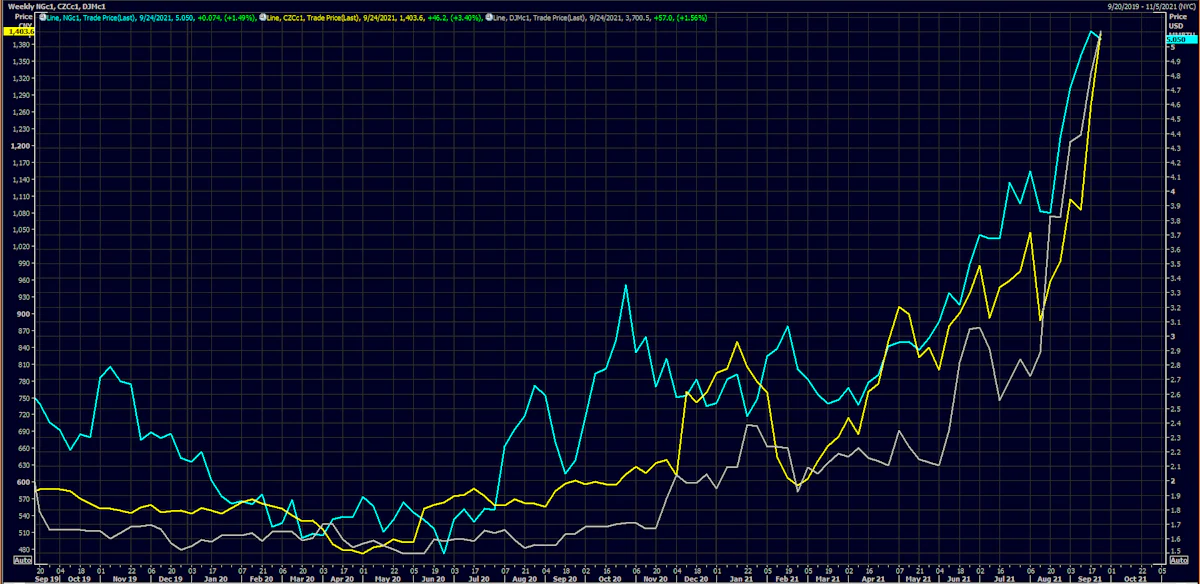The image size is (1200, 584).
Task: Click the clock icon before the DJMc1 legend
Action: click(x=488, y=17)
